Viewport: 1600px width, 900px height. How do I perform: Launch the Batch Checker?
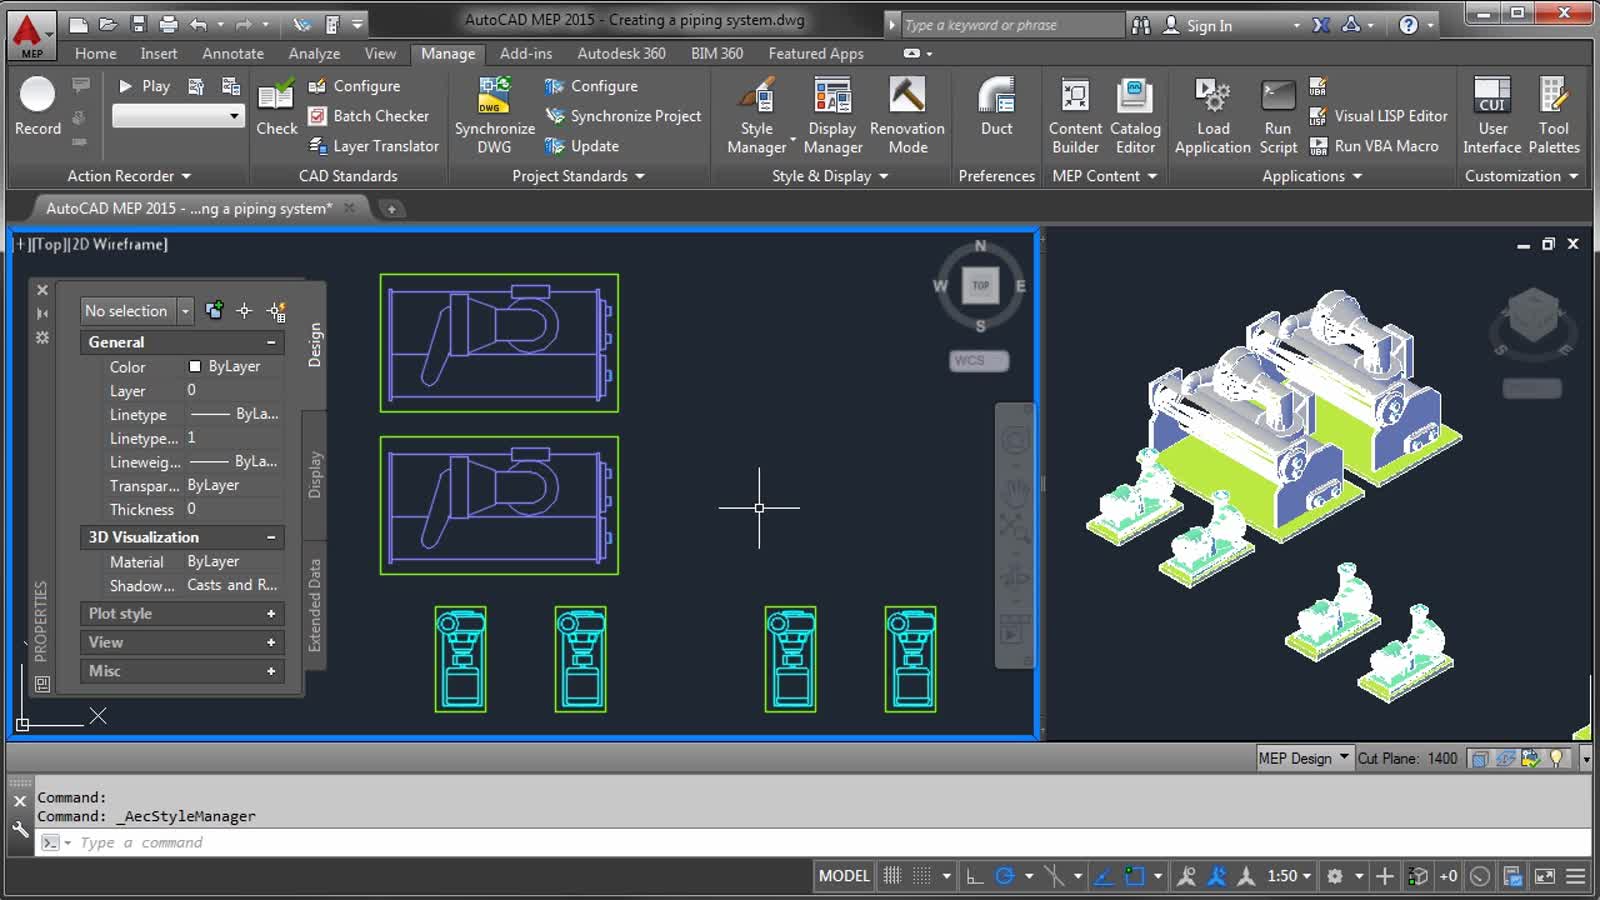pos(368,116)
